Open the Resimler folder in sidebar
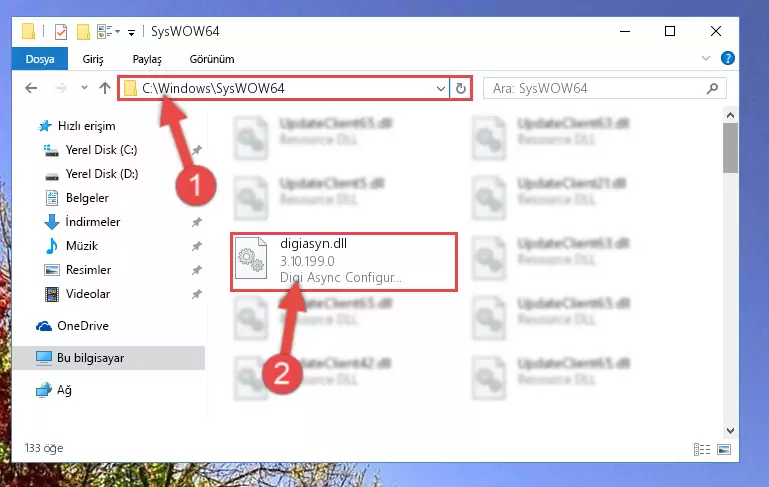 click(88, 270)
